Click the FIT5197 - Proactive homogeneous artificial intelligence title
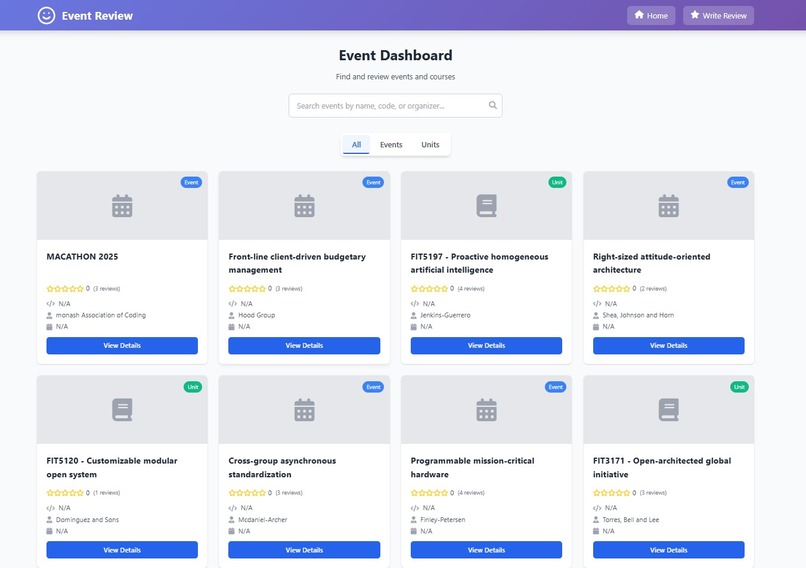The width and height of the screenshot is (806, 568). [480, 263]
